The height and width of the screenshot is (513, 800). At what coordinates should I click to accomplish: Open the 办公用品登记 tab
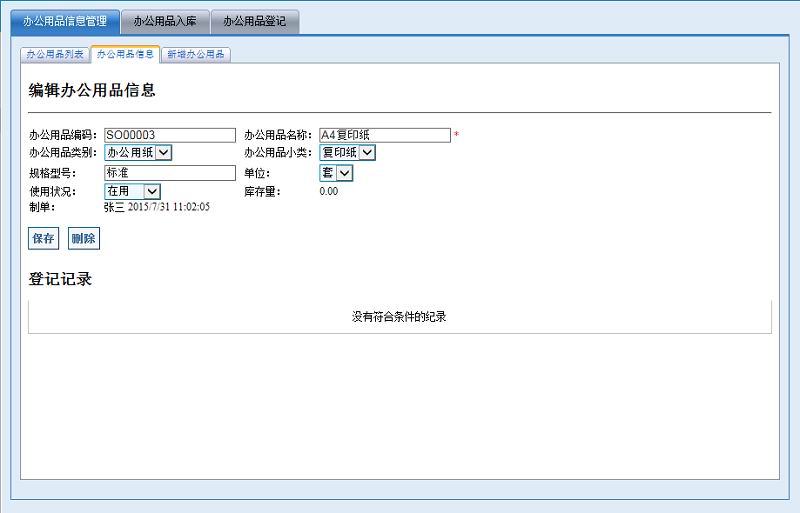(255, 21)
